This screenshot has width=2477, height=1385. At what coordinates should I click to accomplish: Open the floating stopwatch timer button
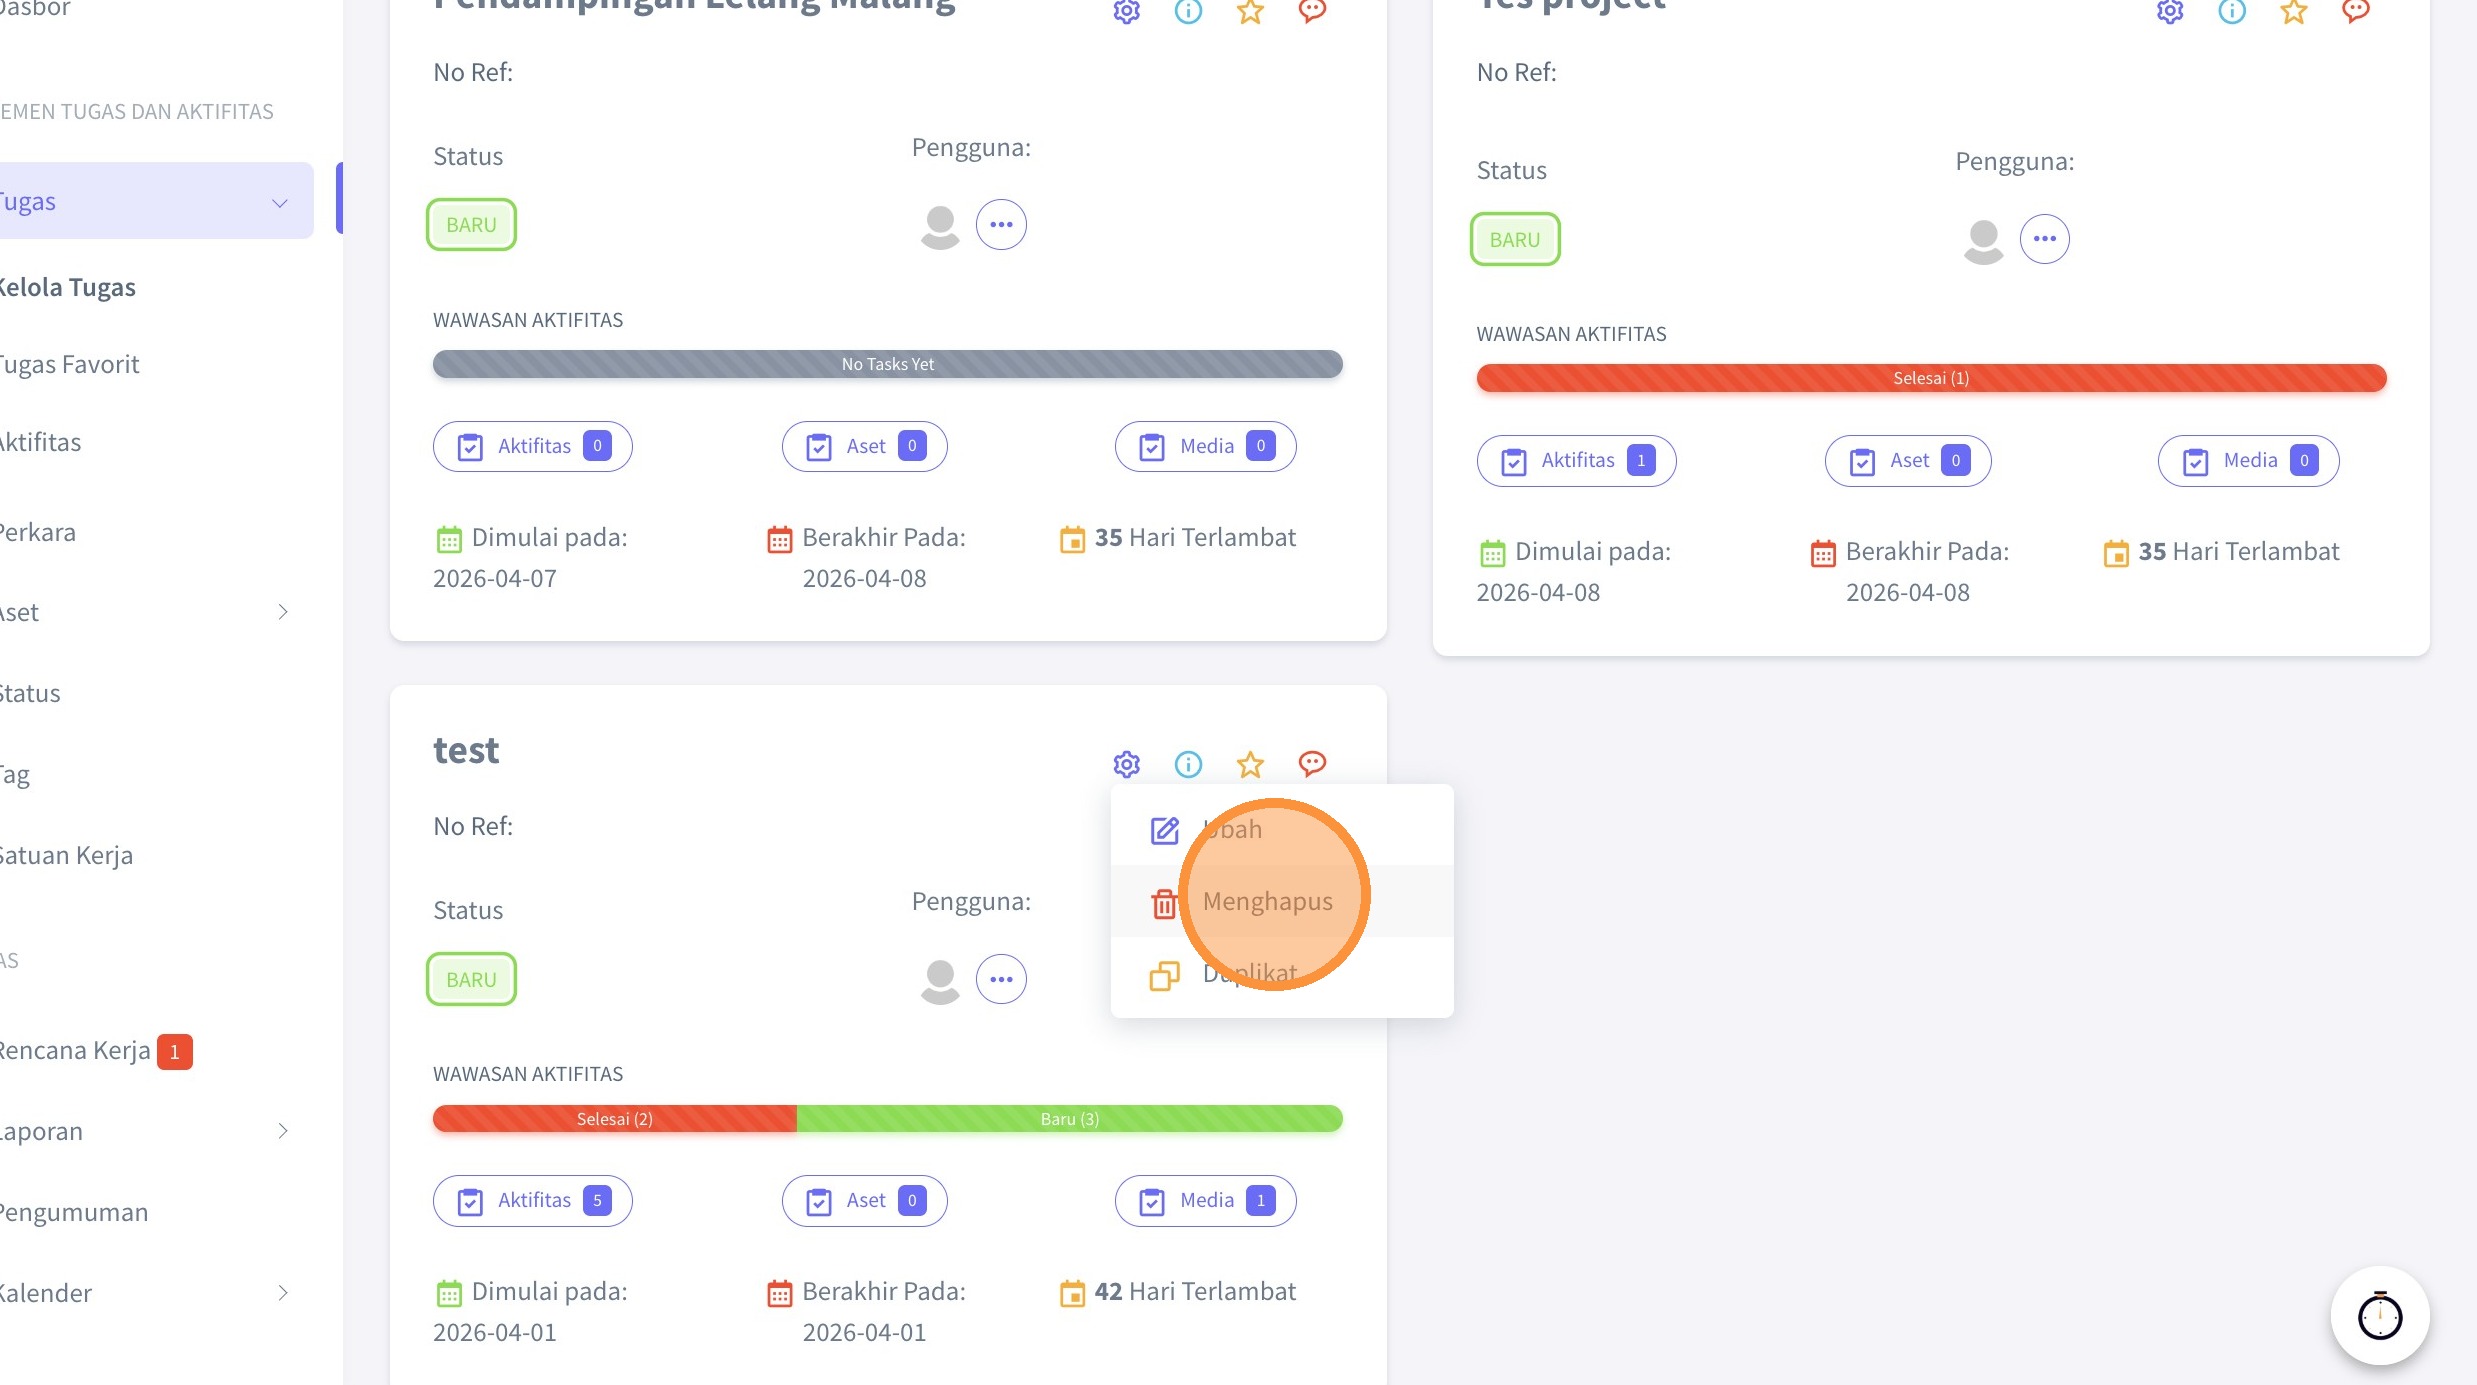click(2380, 1316)
